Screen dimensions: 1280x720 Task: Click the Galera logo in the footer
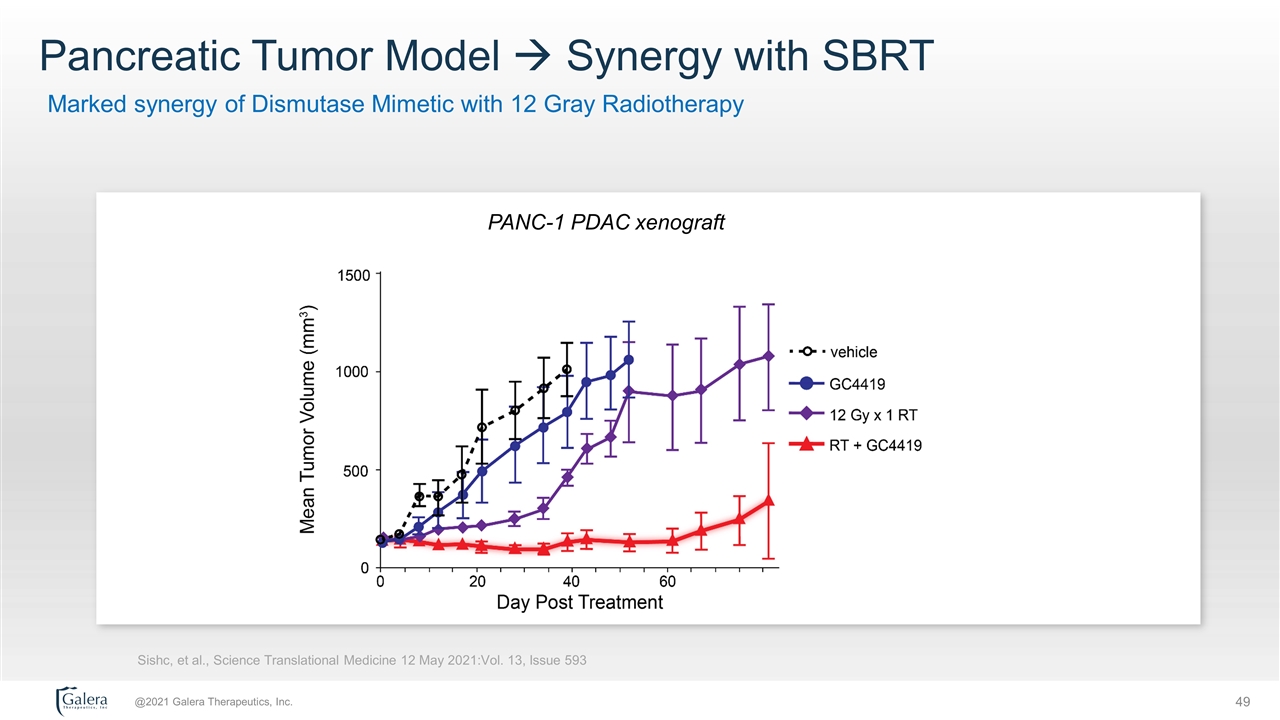(82, 702)
